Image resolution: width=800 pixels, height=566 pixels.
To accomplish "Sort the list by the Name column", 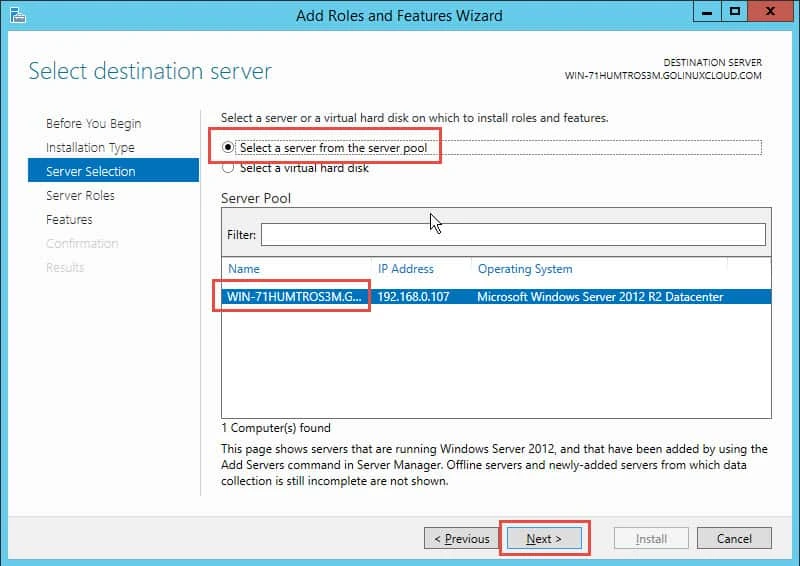I will tap(244, 269).
